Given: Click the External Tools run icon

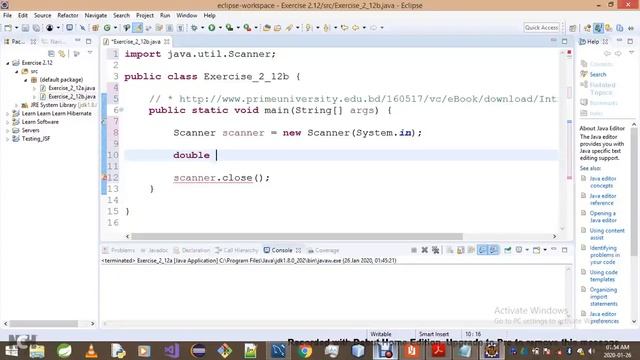Looking at the screenshot, I should [x=247, y=28].
